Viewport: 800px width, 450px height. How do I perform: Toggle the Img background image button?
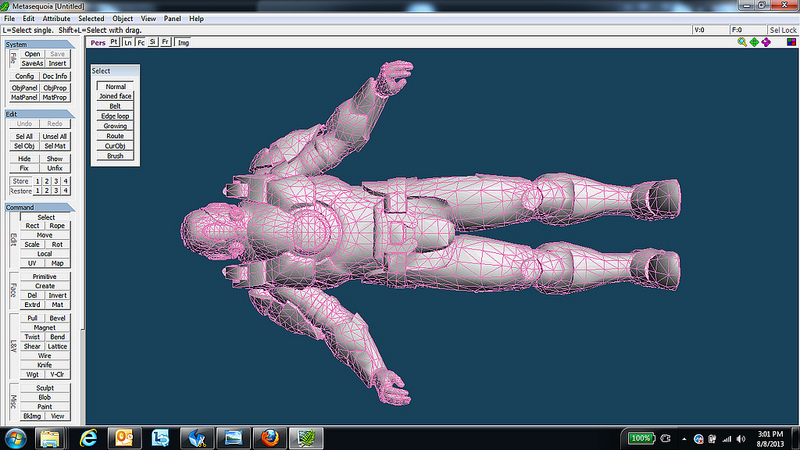point(183,42)
